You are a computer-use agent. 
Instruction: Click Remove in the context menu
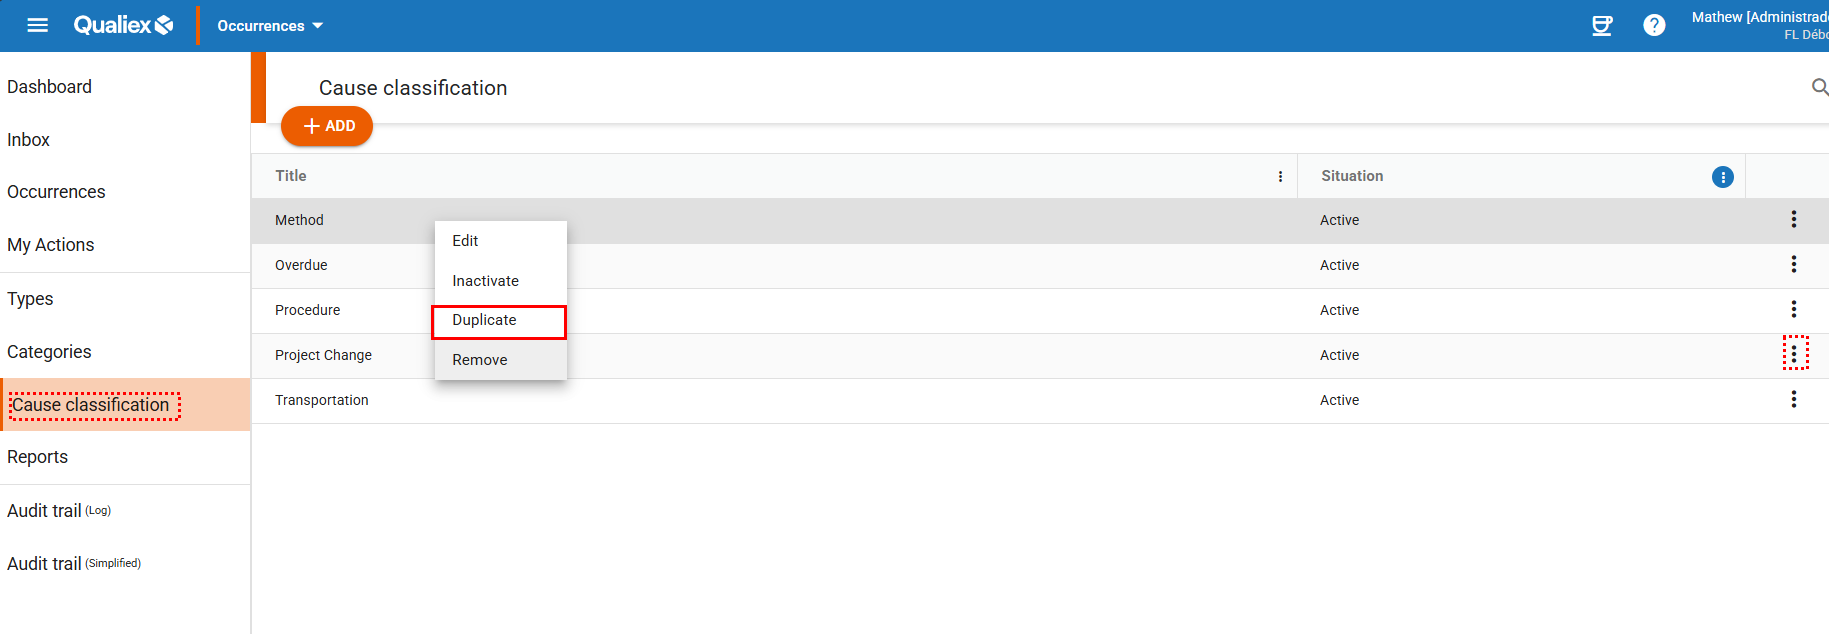tap(480, 360)
